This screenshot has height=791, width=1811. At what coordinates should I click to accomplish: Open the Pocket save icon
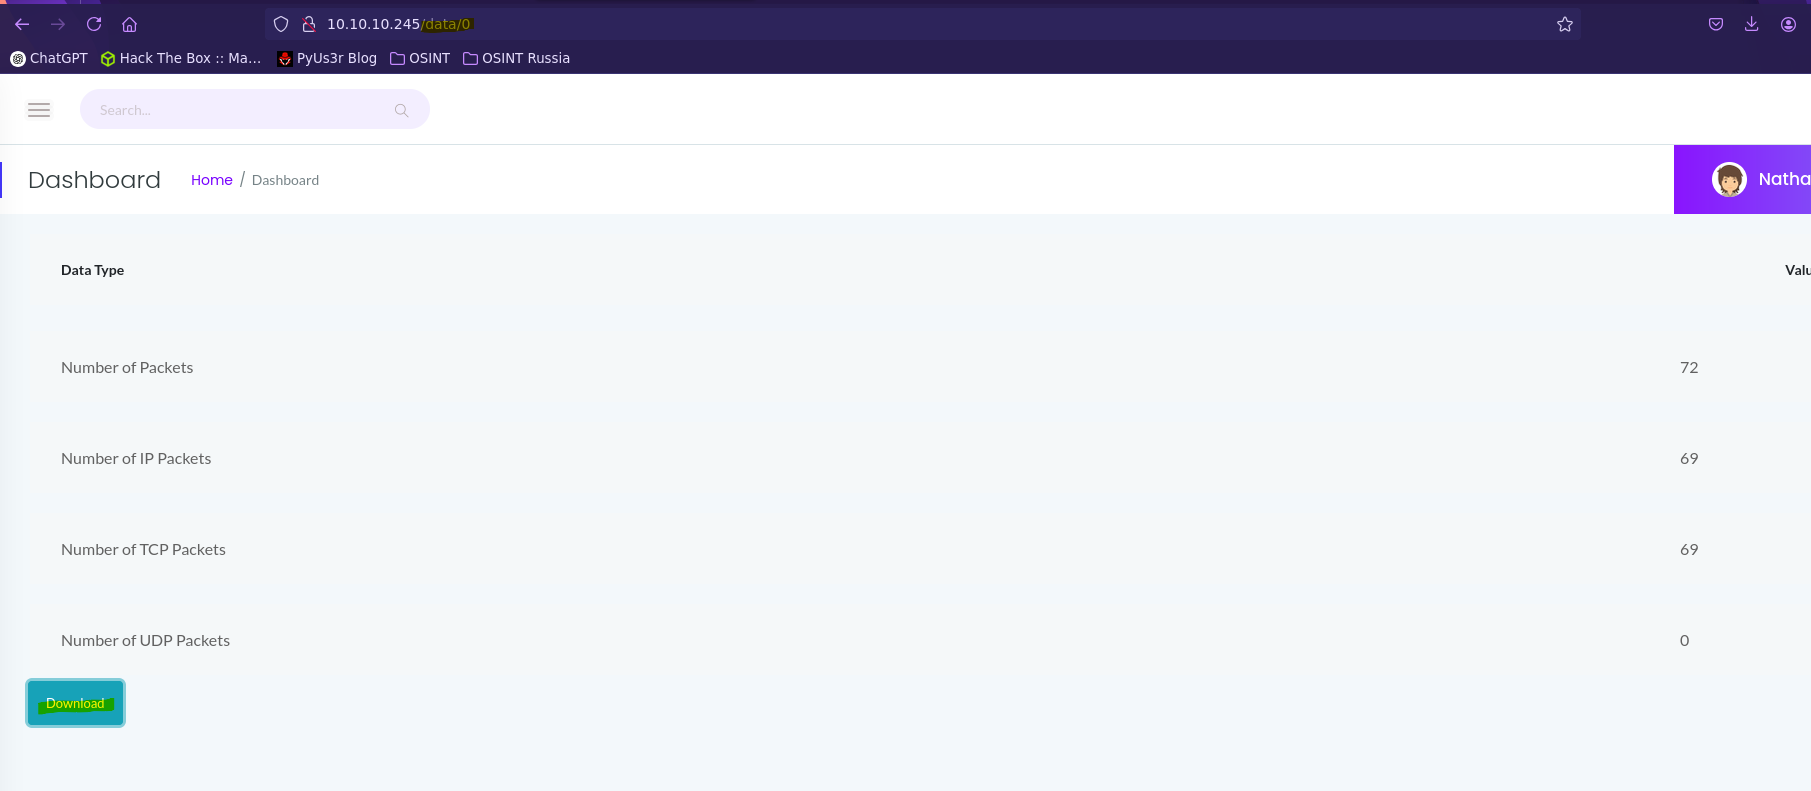pyautogui.click(x=1716, y=24)
